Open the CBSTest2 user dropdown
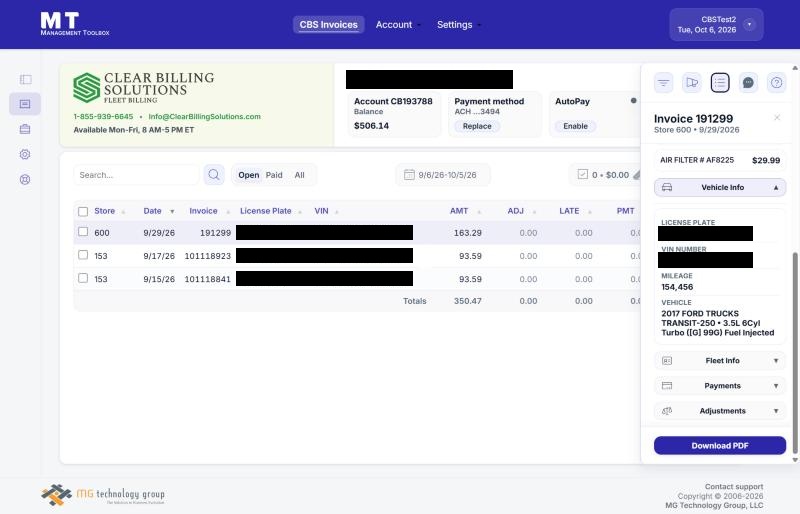Screen dimensions: 800x514 [x=716, y=25]
